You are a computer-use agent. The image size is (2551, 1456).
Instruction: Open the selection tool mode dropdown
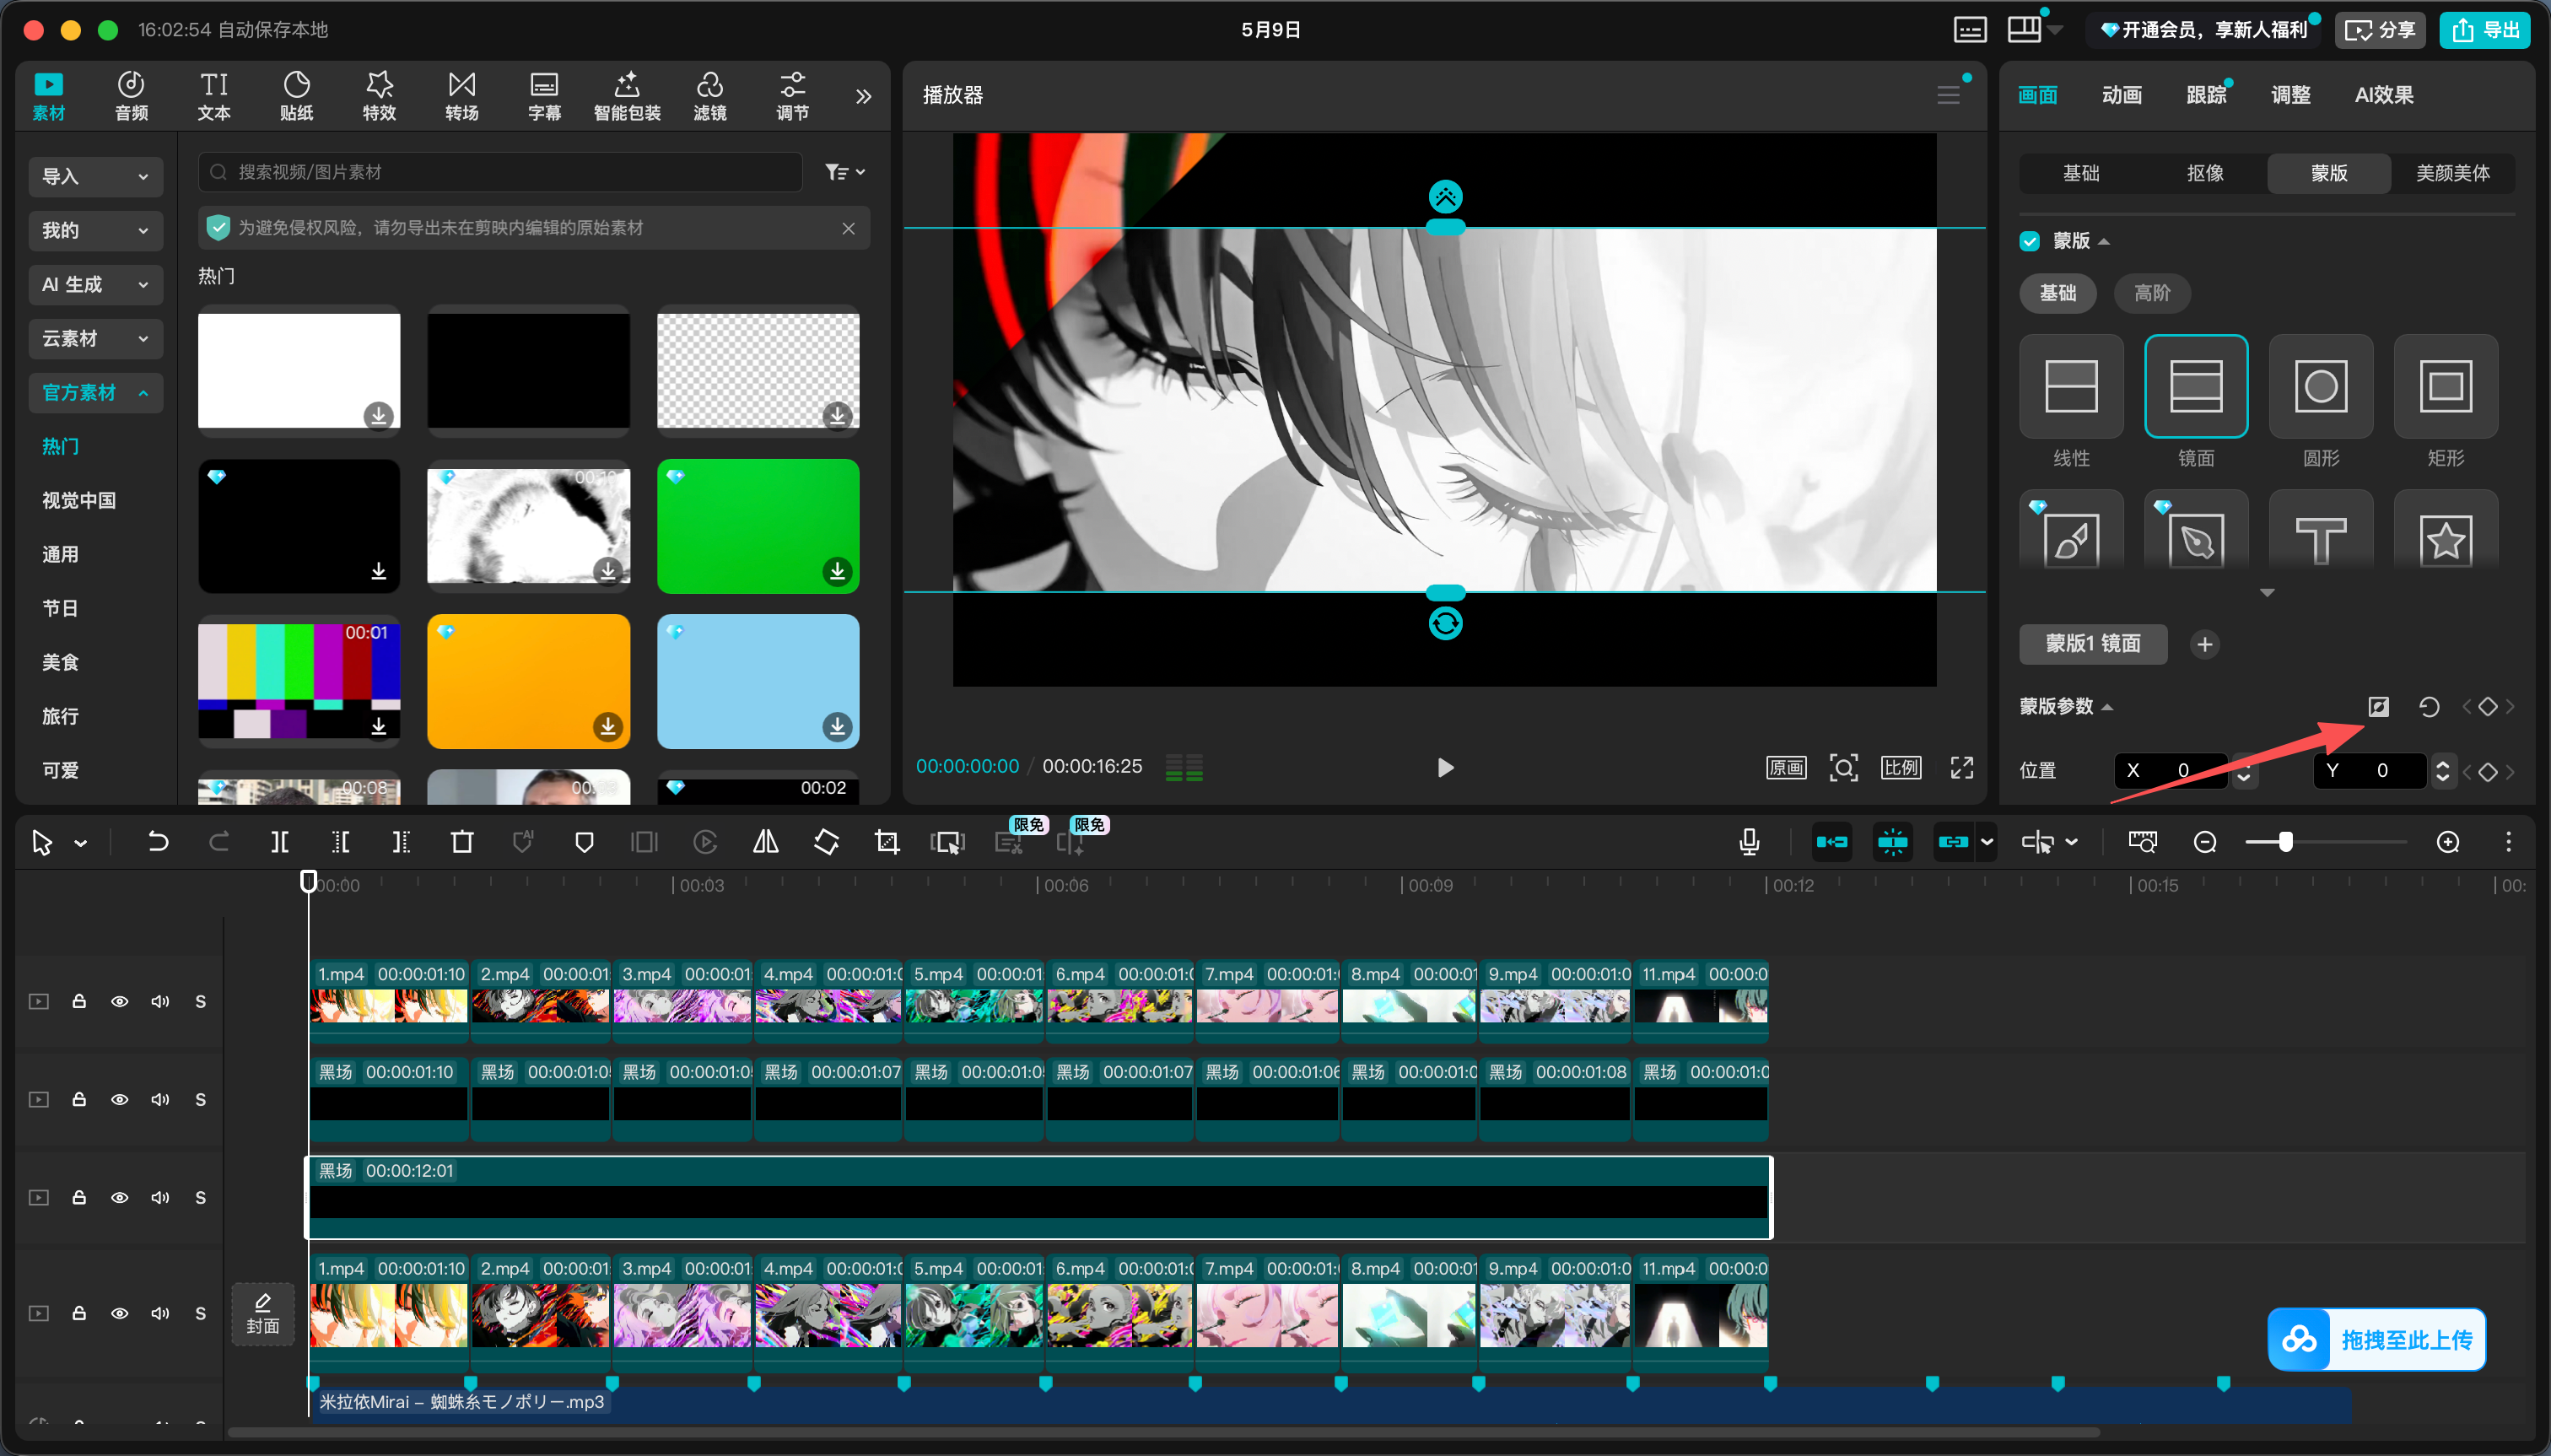[x=81, y=844]
